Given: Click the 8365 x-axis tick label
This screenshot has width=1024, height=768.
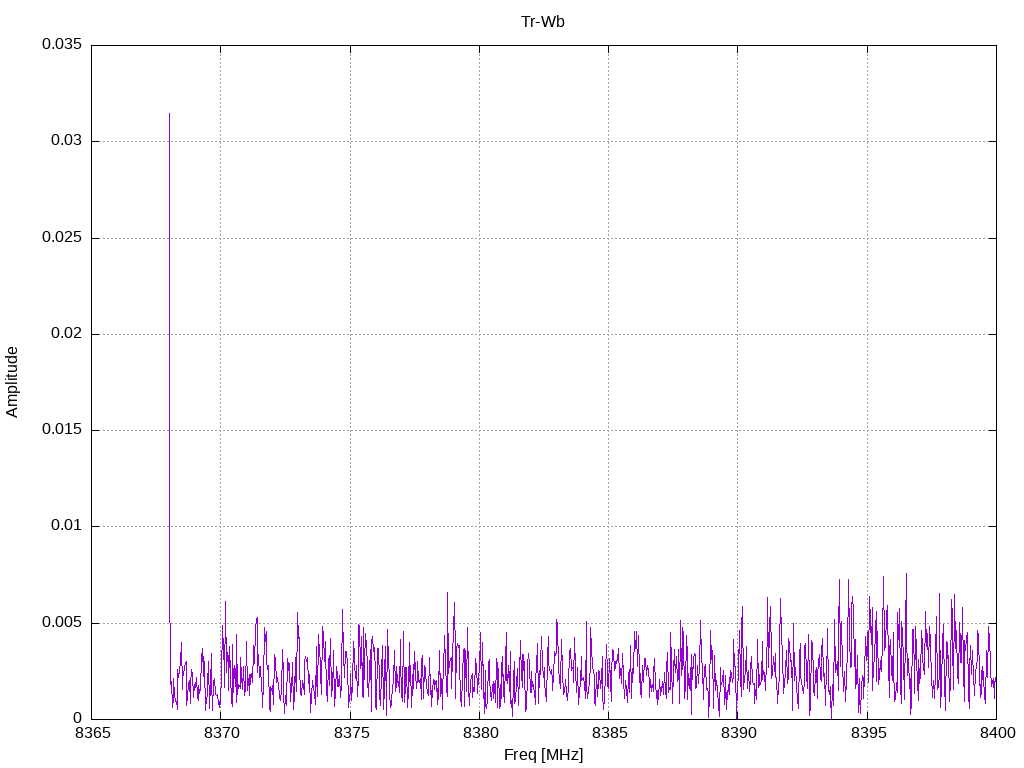Looking at the screenshot, I should [92, 735].
